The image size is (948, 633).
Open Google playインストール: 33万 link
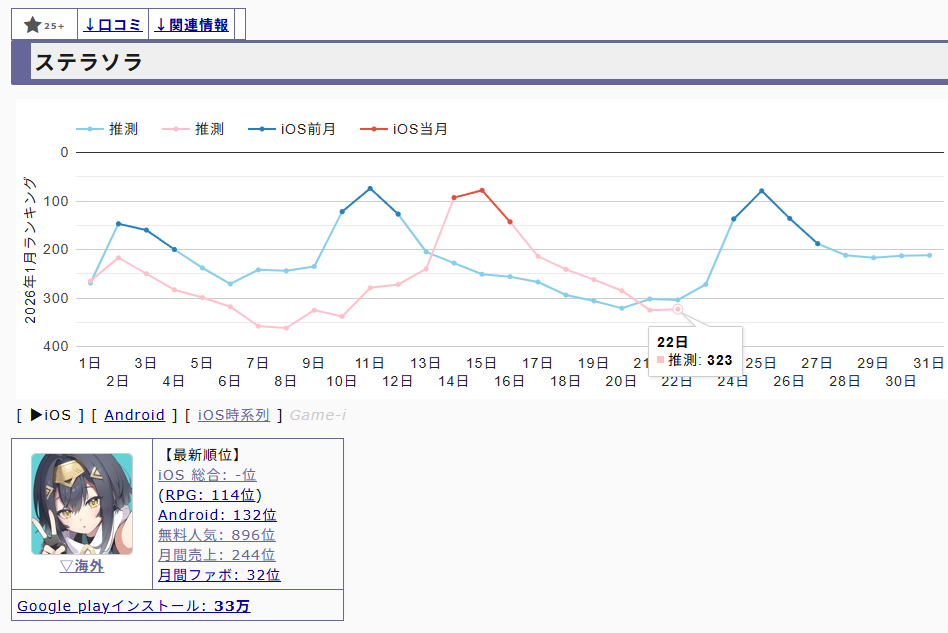(133, 606)
